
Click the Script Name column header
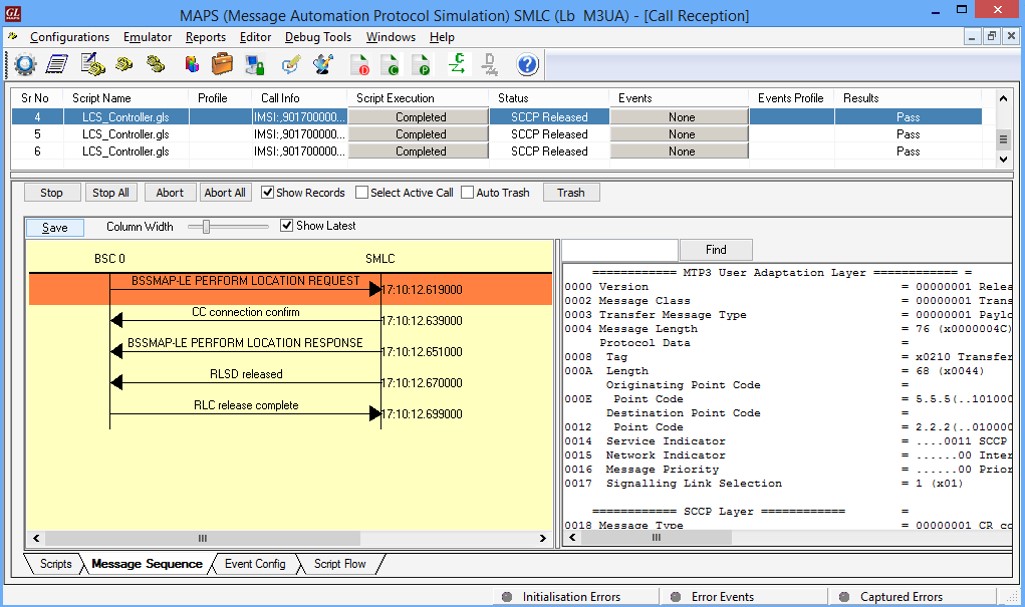click(101, 98)
